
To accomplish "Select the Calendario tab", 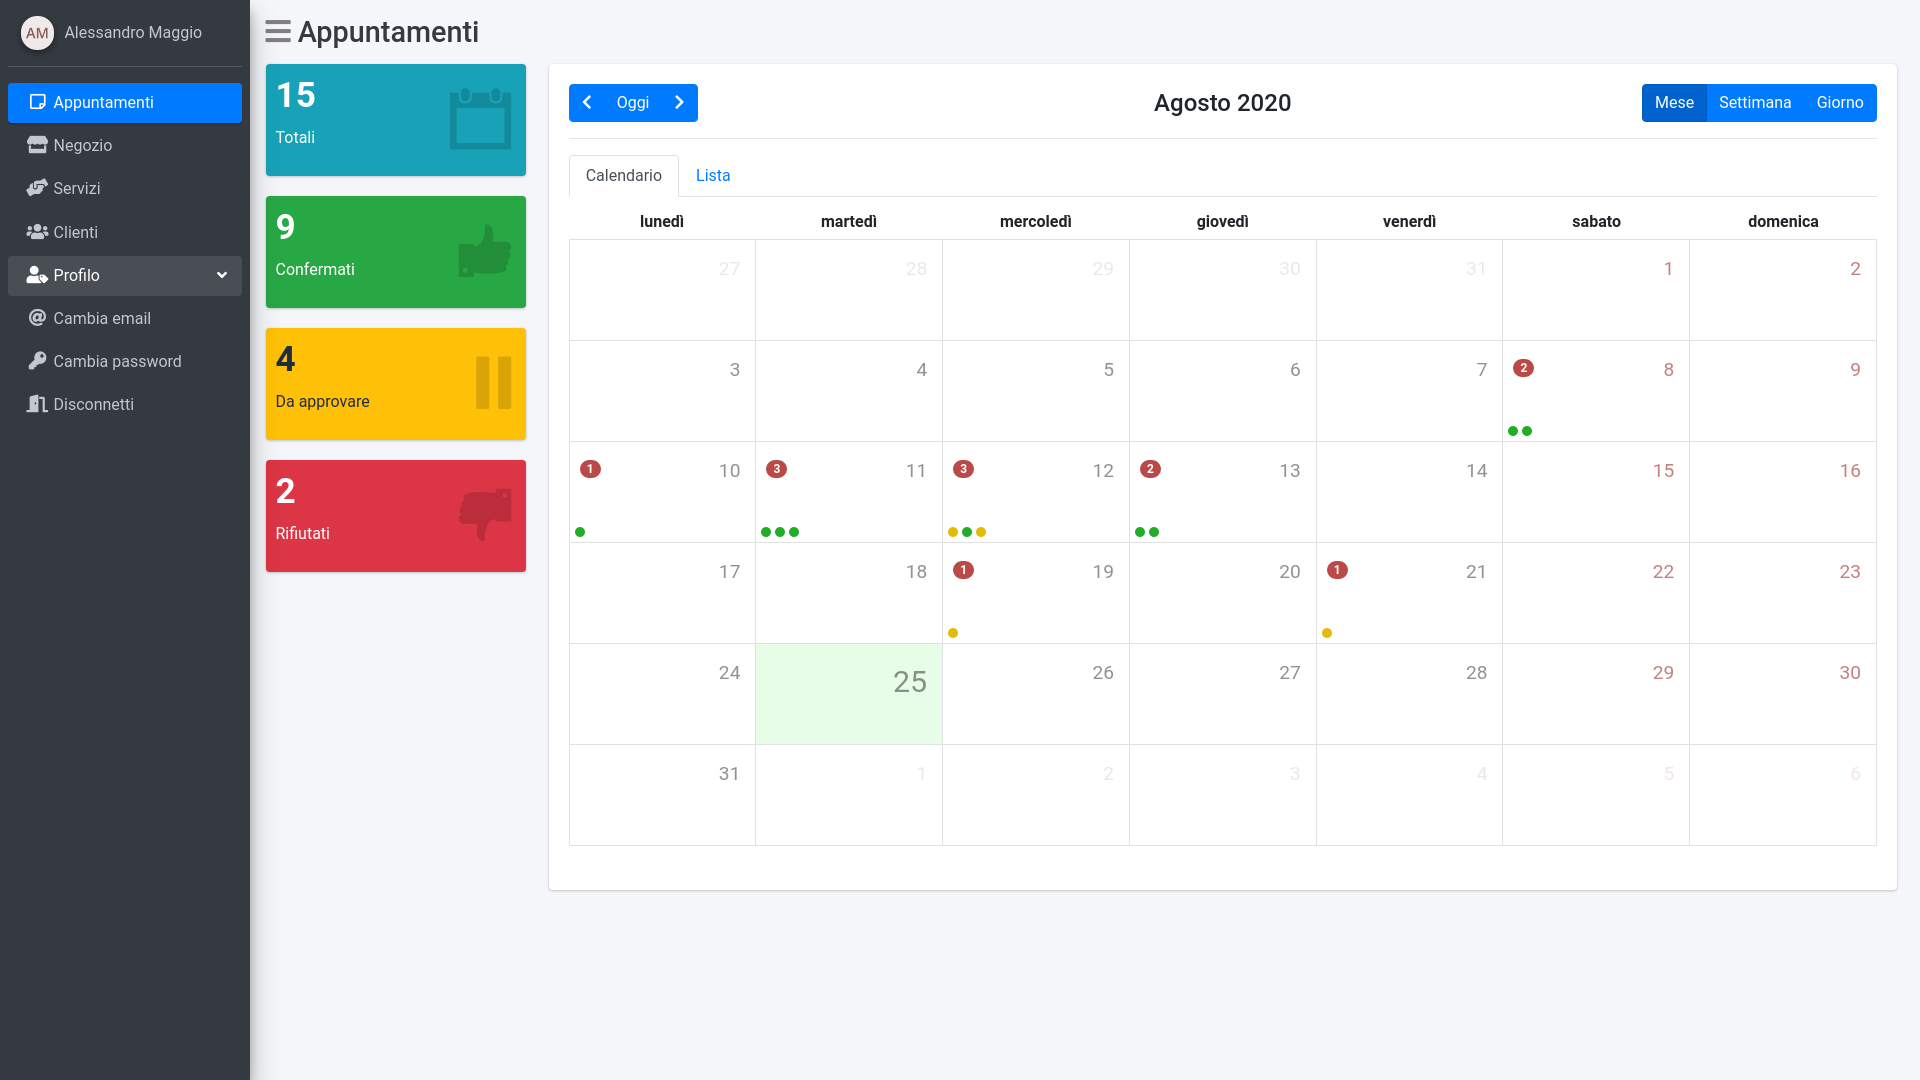I will (x=623, y=175).
